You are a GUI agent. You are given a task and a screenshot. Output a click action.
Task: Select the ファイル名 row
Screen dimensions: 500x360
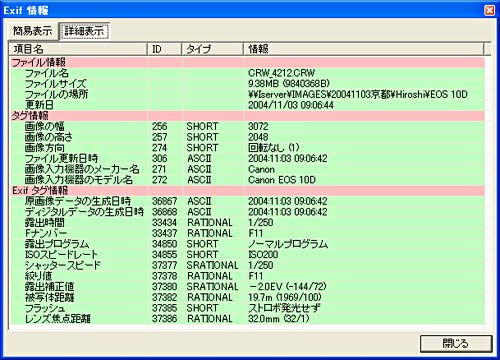(247, 73)
